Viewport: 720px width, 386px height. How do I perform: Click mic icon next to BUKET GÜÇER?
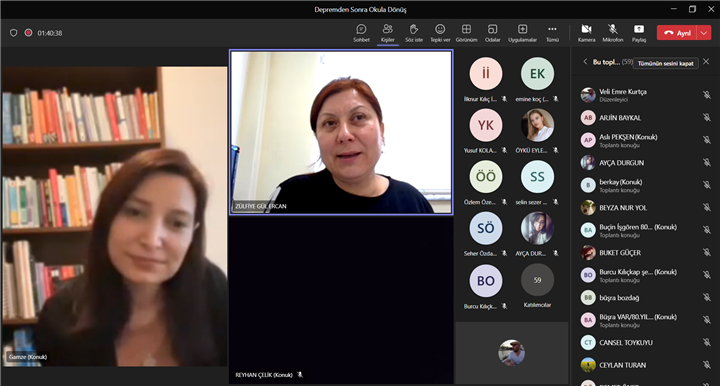[706, 252]
